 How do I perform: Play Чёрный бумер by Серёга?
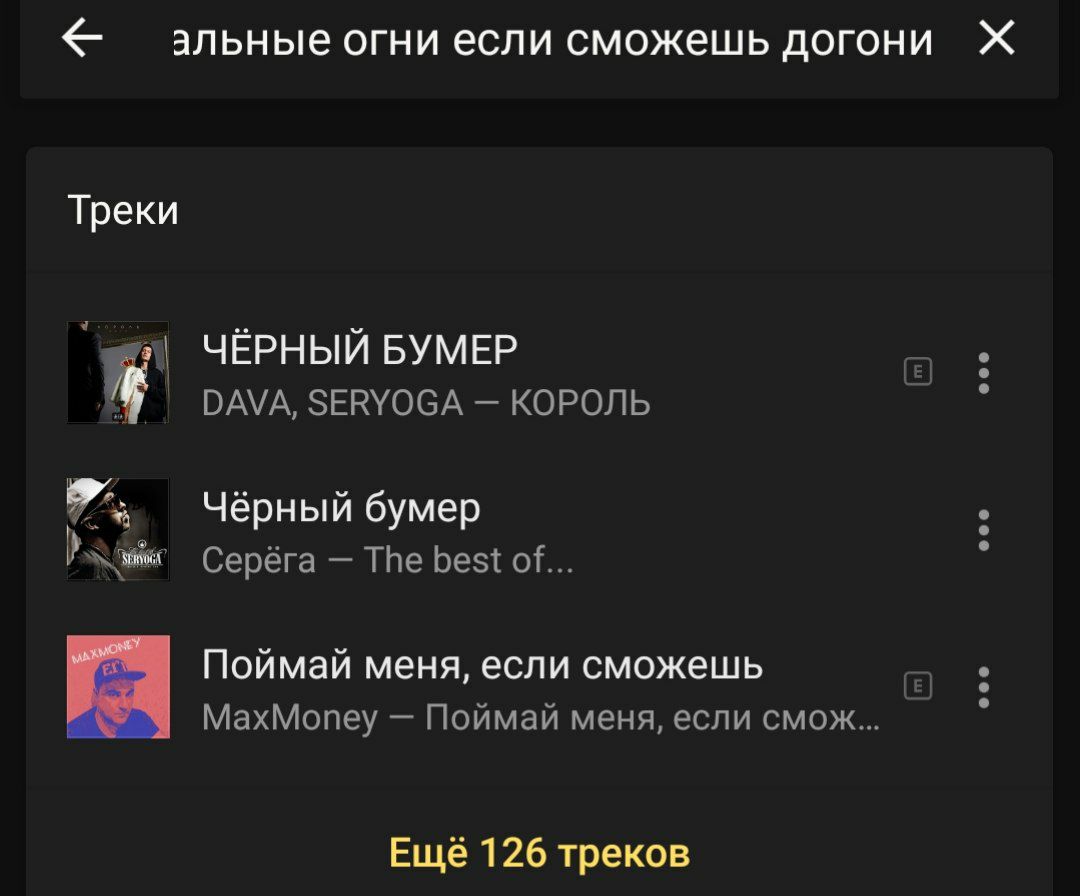click(x=341, y=508)
